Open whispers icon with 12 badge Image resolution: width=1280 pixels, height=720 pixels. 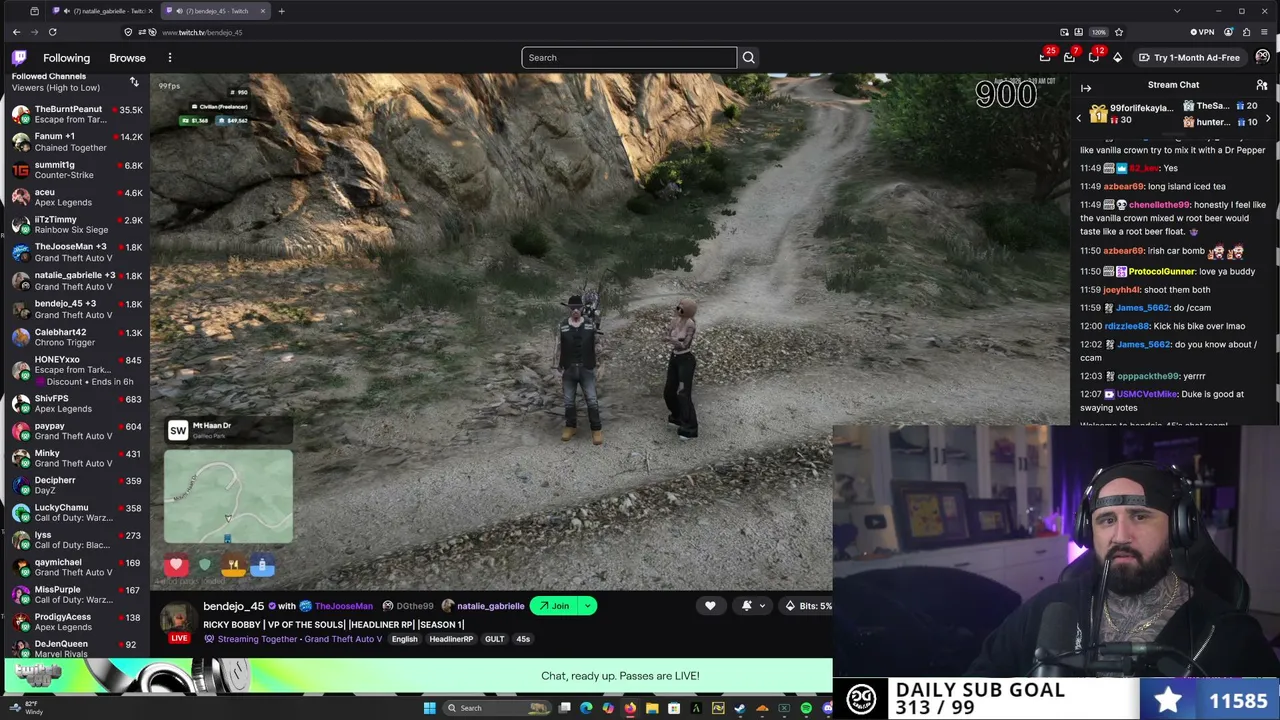1094,57
